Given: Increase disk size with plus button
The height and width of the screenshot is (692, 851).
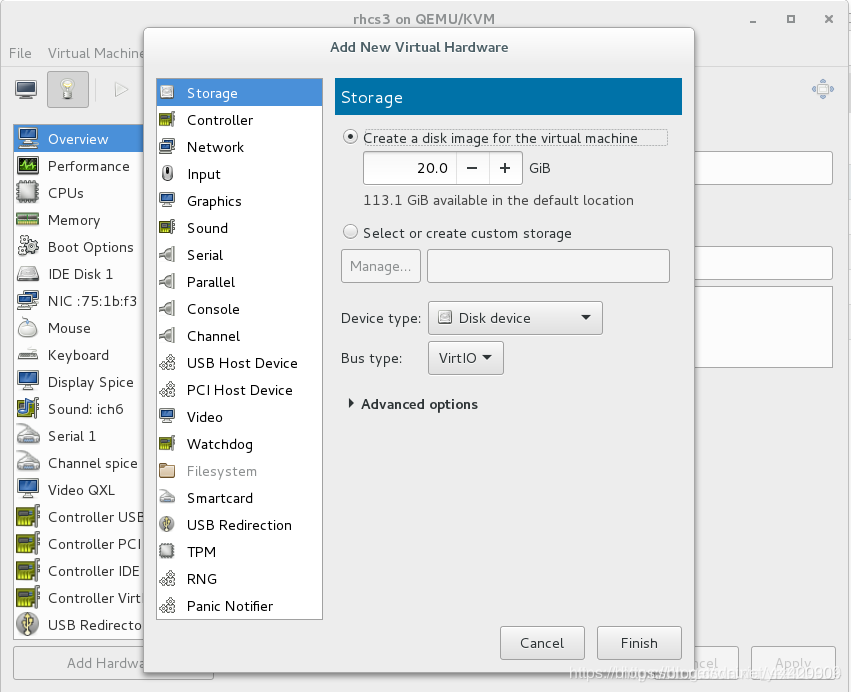Looking at the screenshot, I should (505, 168).
